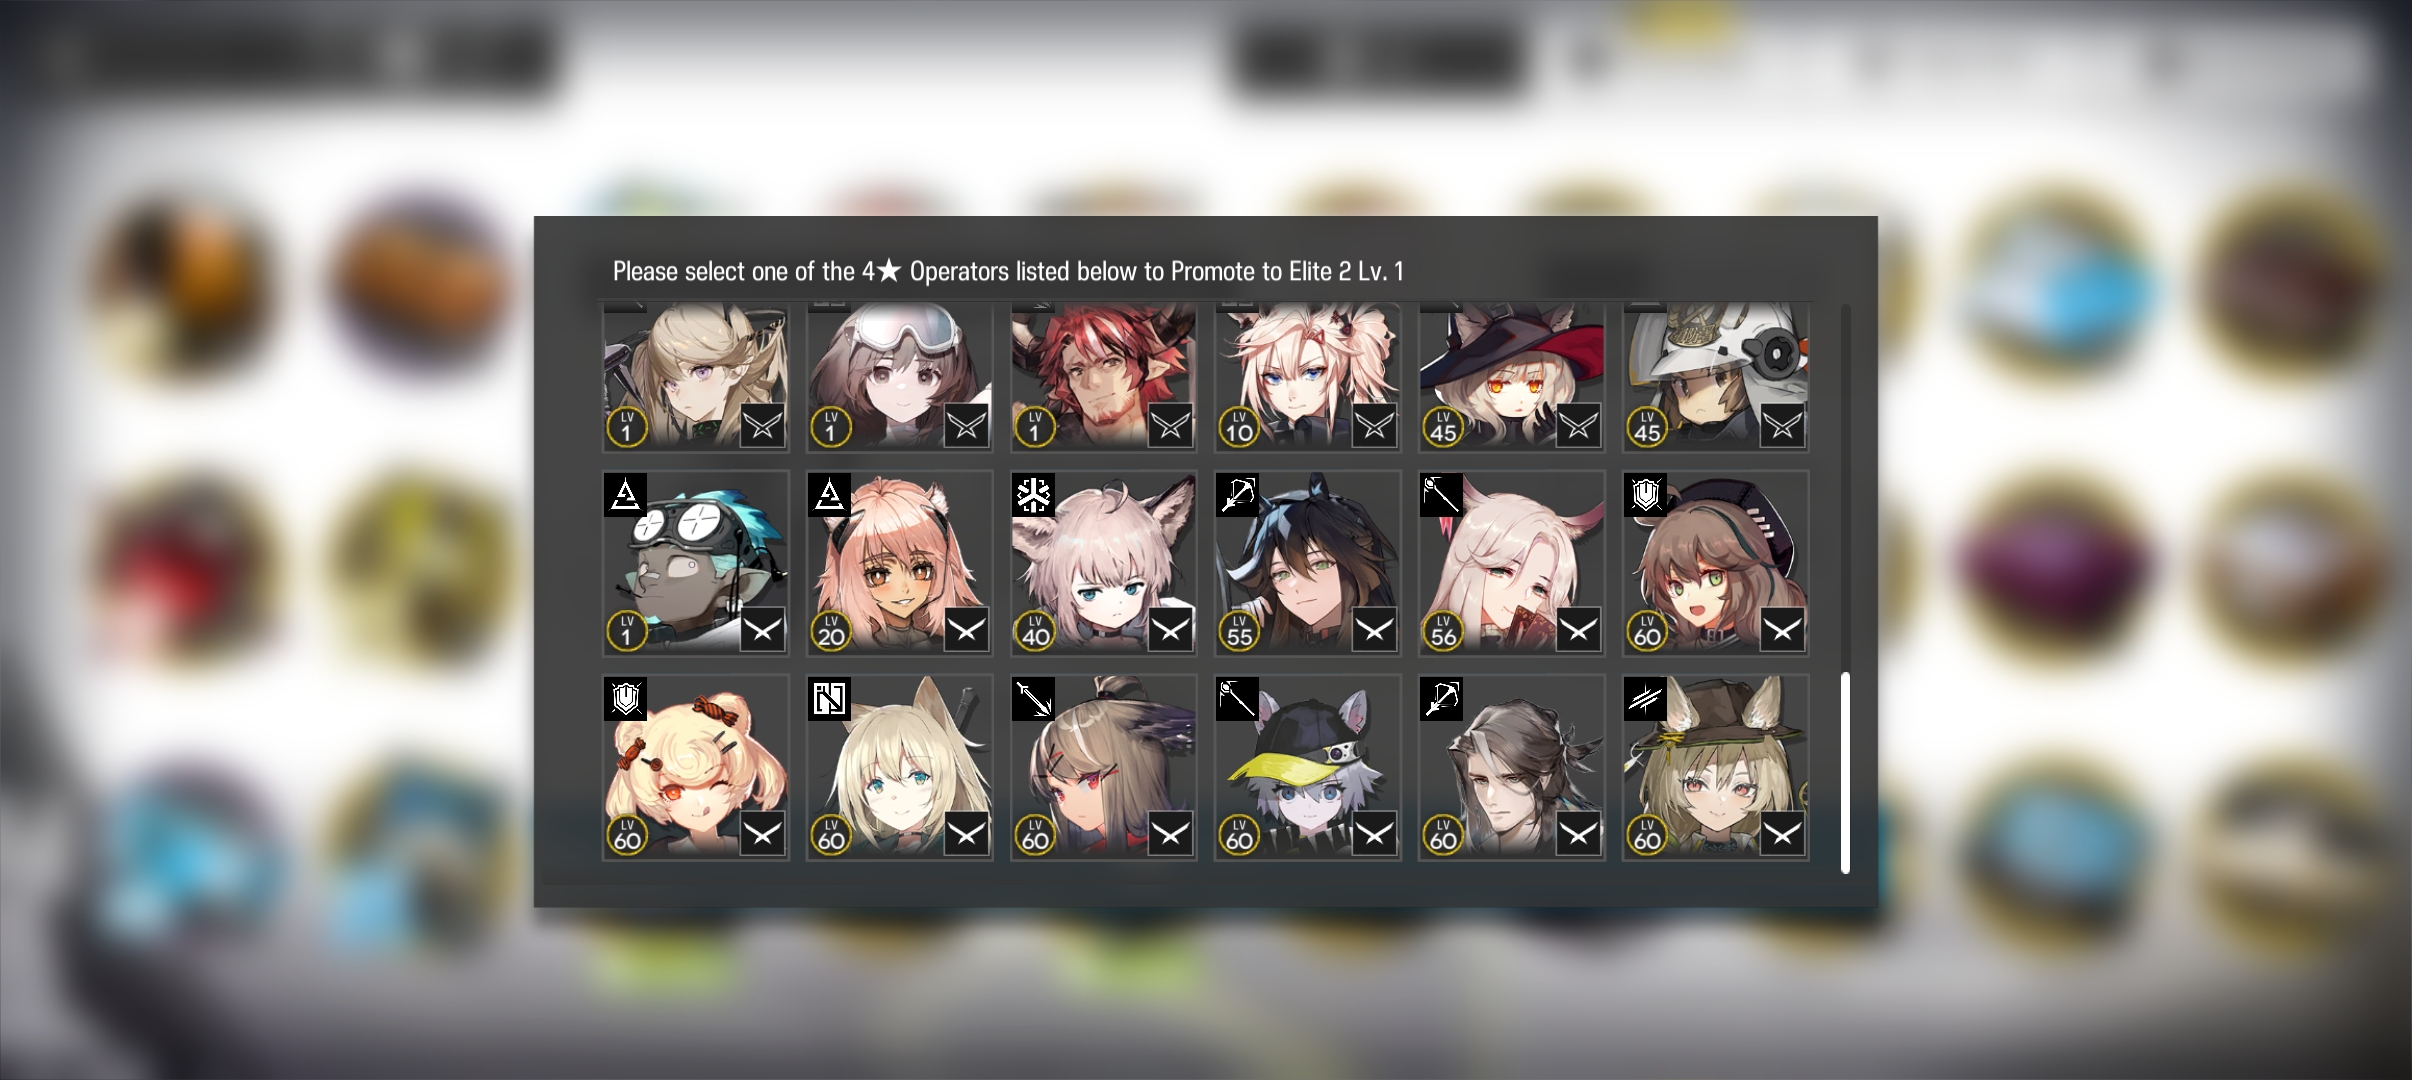Click the elite badge on red-haired horned operator

(x=1170, y=426)
